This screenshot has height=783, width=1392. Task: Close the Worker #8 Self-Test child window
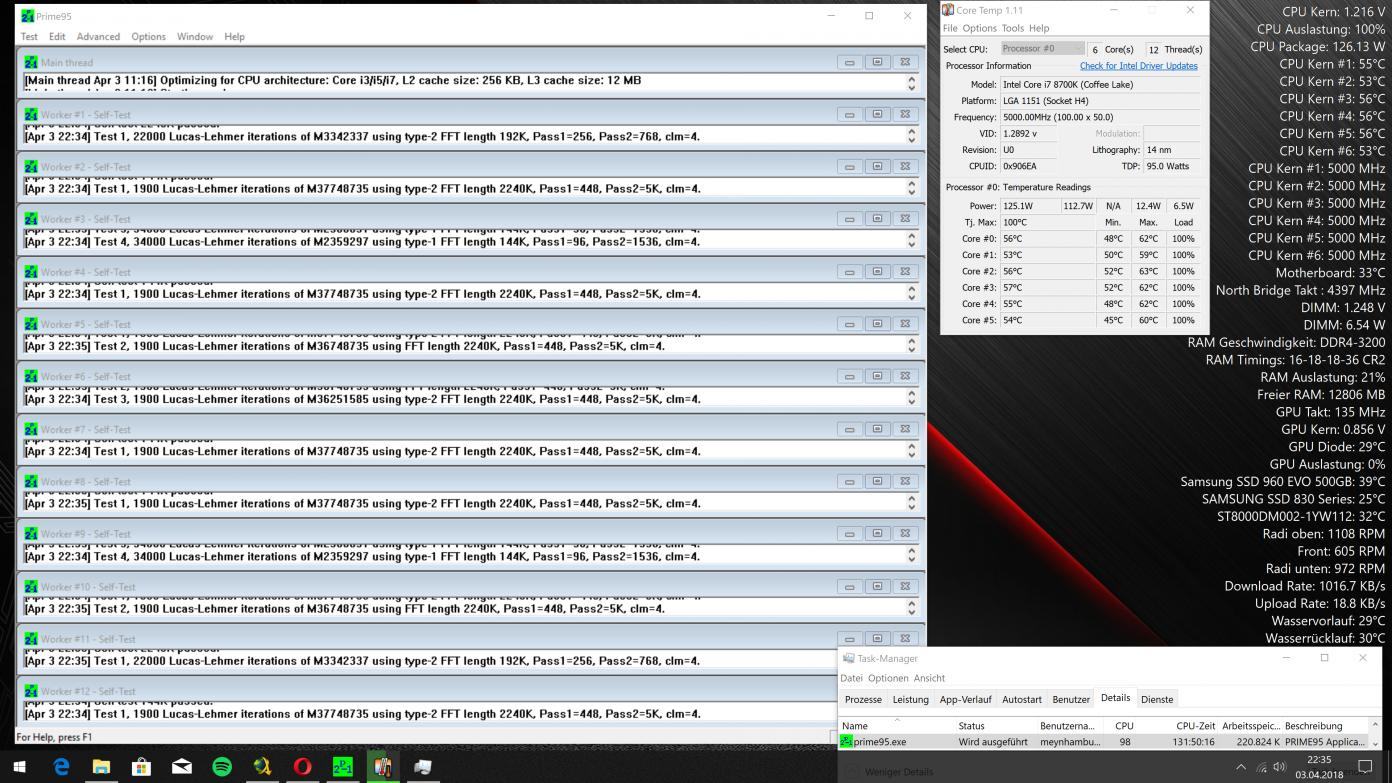click(905, 481)
